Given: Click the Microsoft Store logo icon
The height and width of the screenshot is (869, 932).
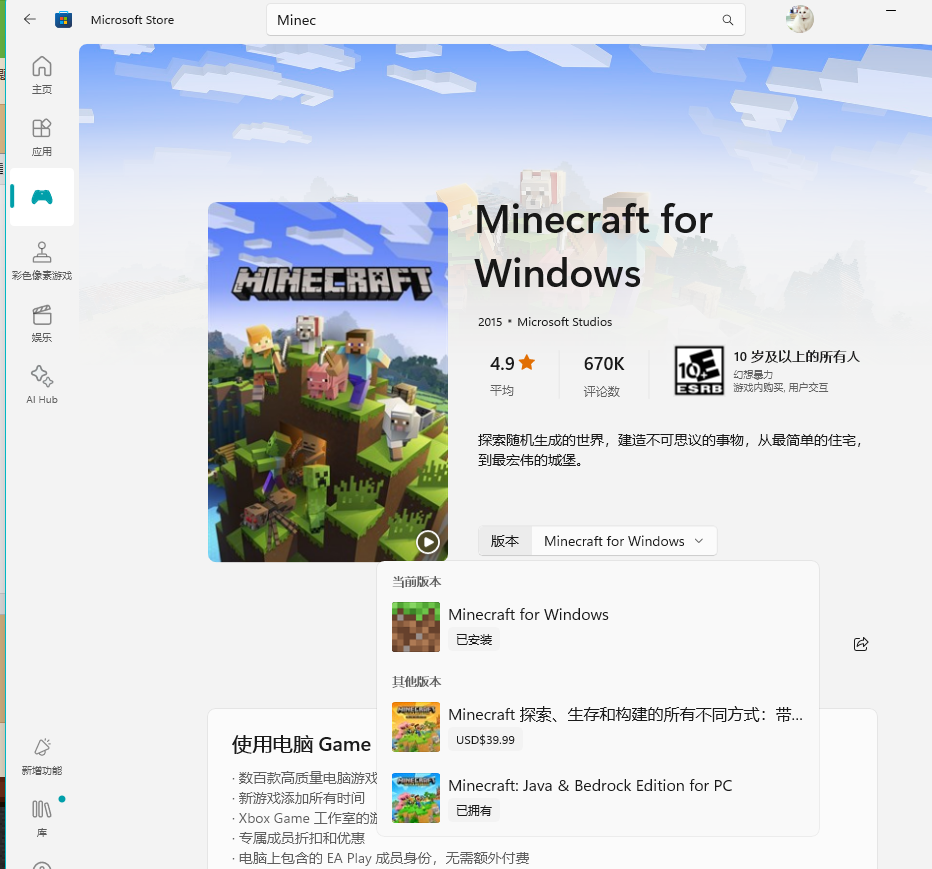Looking at the screenshot, I should (x=64, y=20).
